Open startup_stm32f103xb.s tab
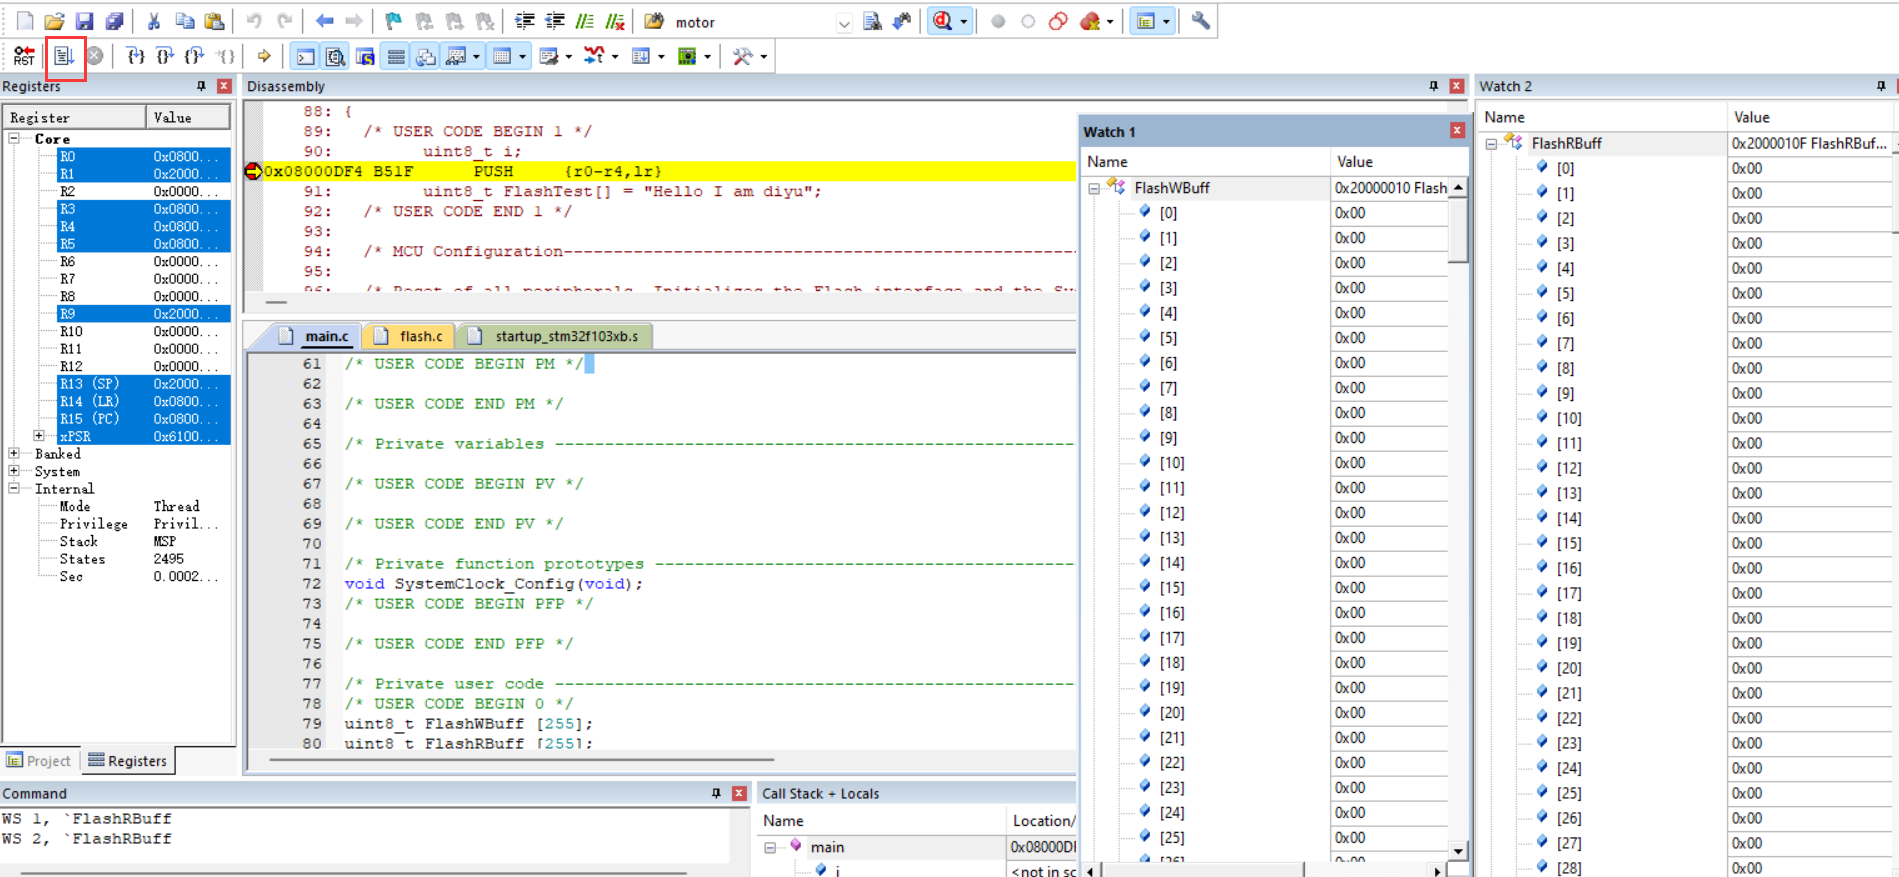Viewport: 1899px width, 877px height. (x=556, y=336)
